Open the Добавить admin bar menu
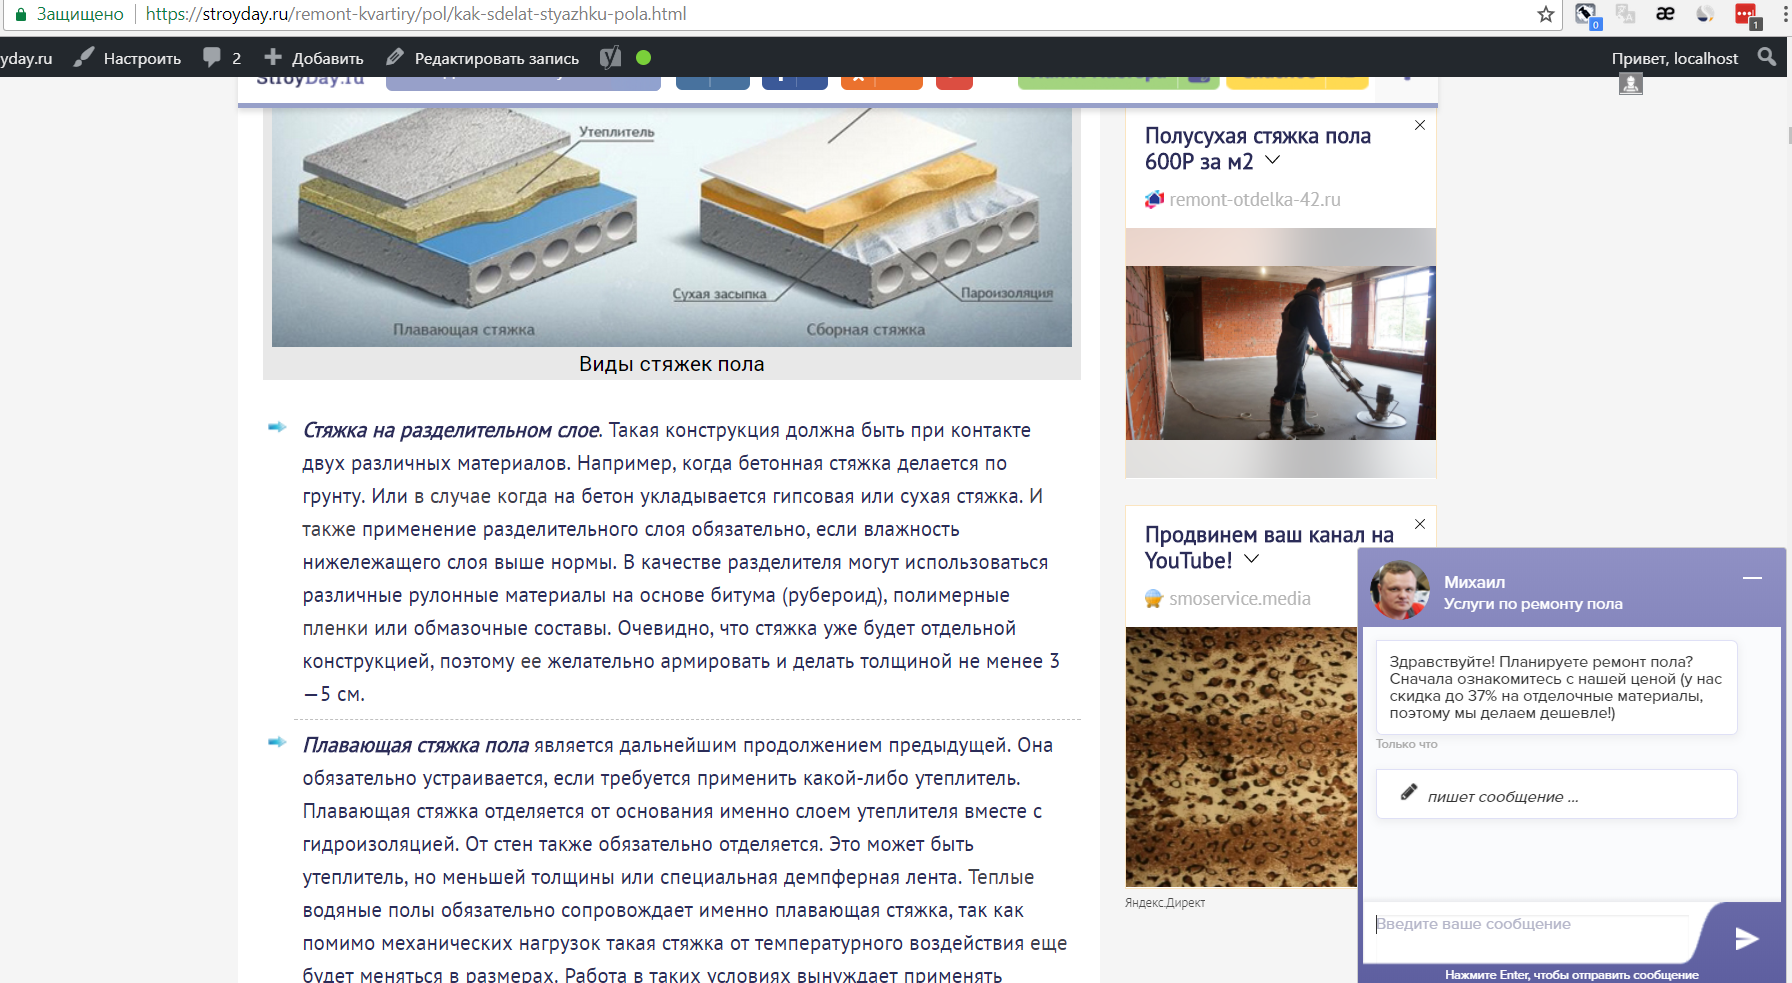The width and height of the screenshot is (1792, 983). tap(314, 58)
